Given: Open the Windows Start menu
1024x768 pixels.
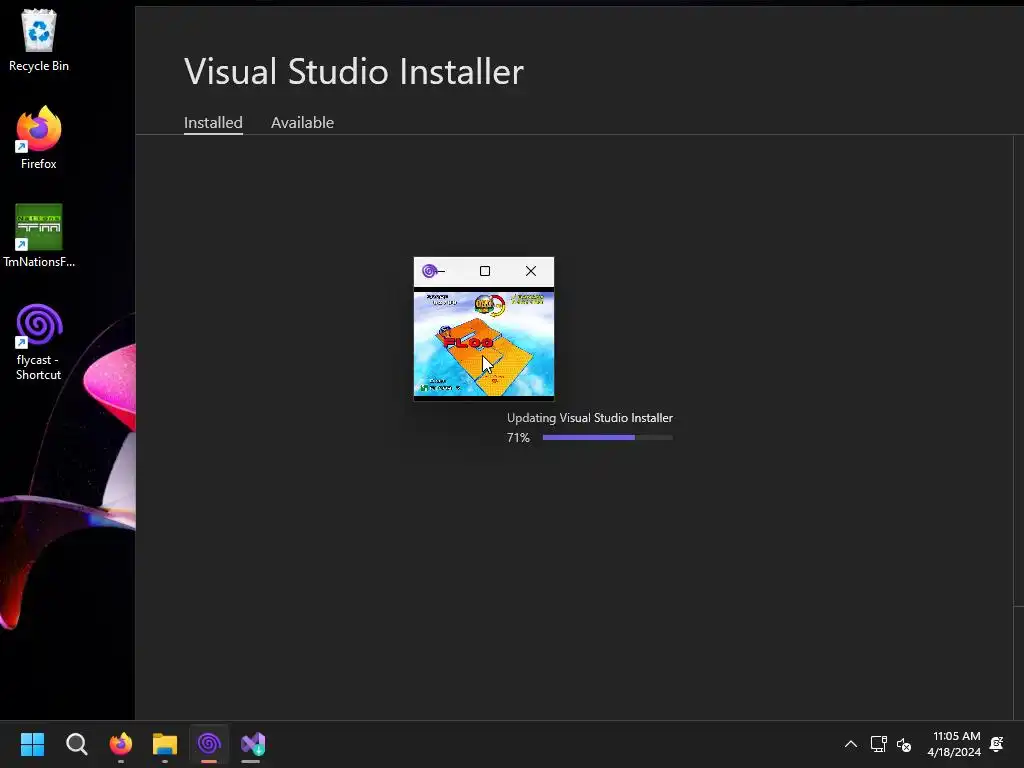Looking at the screenshot, I should click(32, 744).
